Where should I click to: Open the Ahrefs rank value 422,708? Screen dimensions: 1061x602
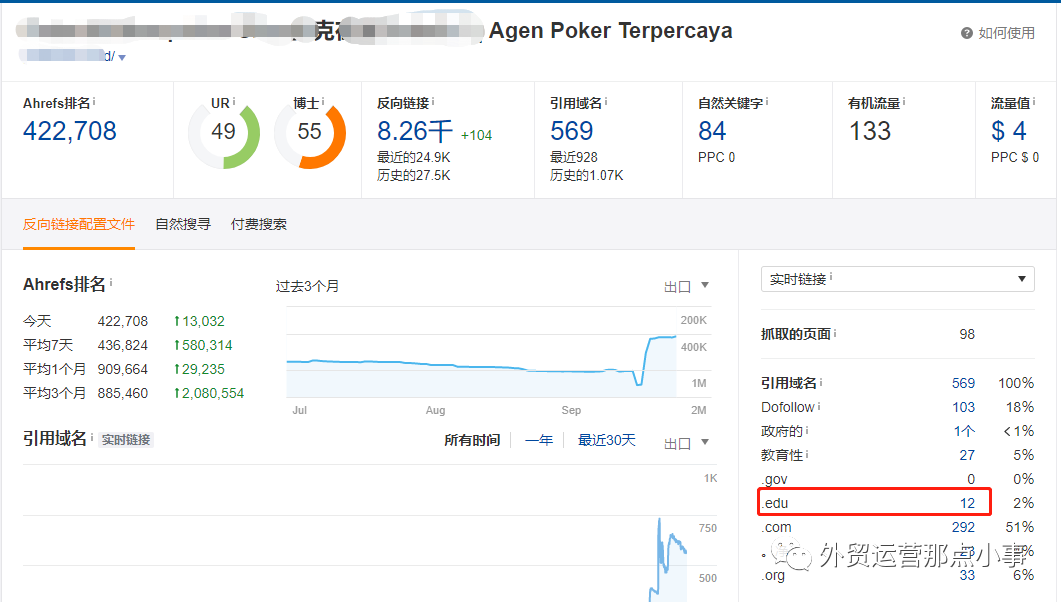click(x=70, y=131)
